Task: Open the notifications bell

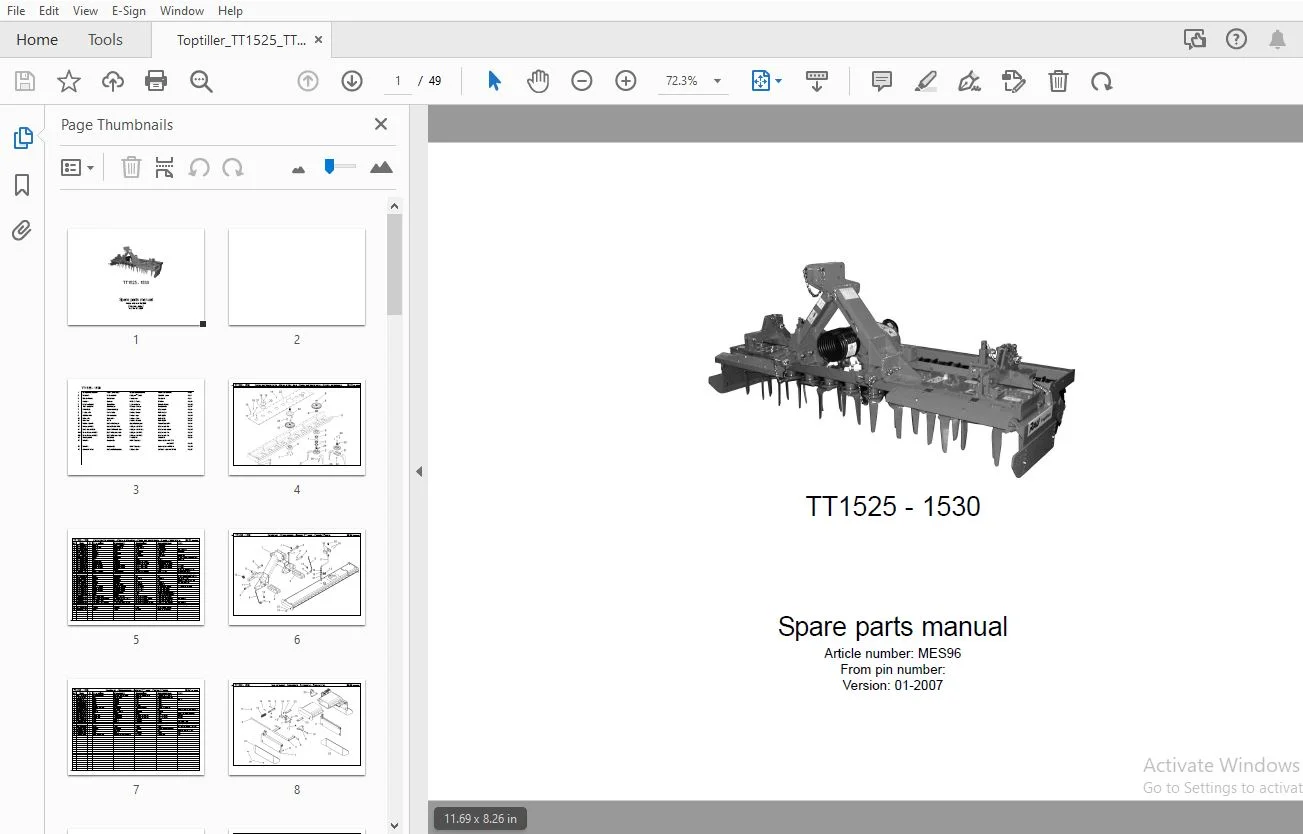Action: (x=1277, y=39)
